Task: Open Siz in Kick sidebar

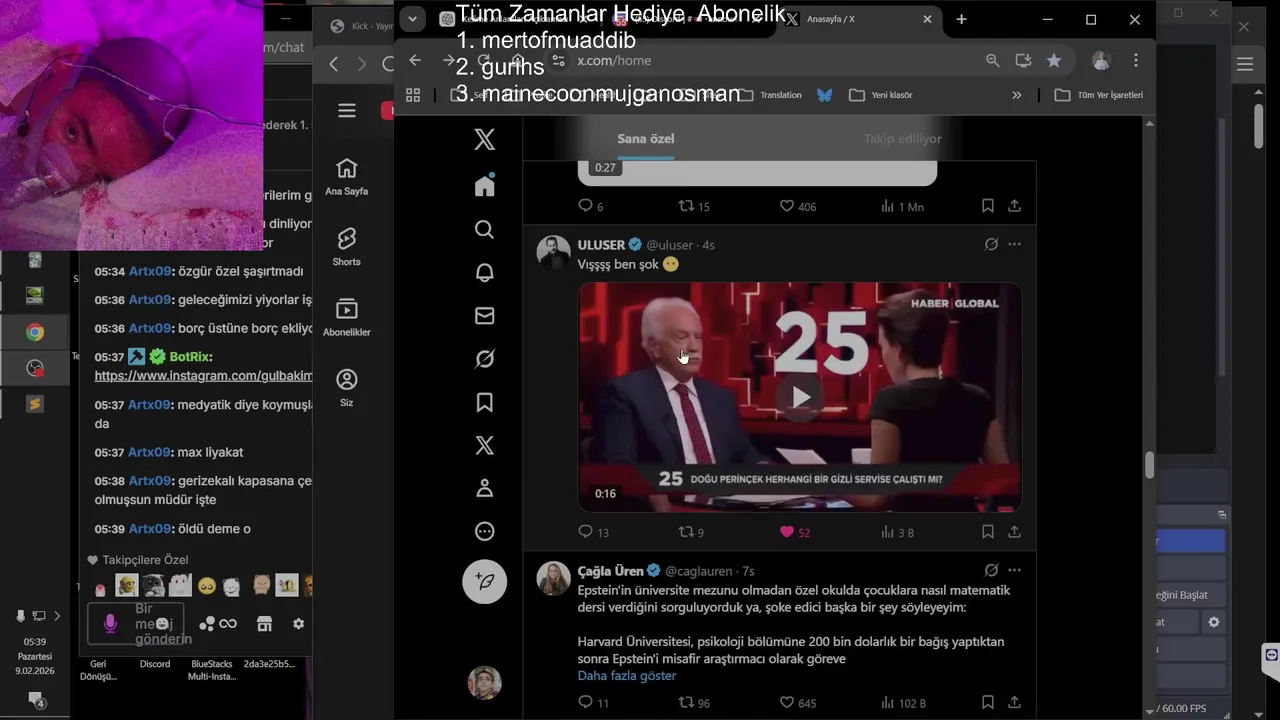Action: pos(347,388)
